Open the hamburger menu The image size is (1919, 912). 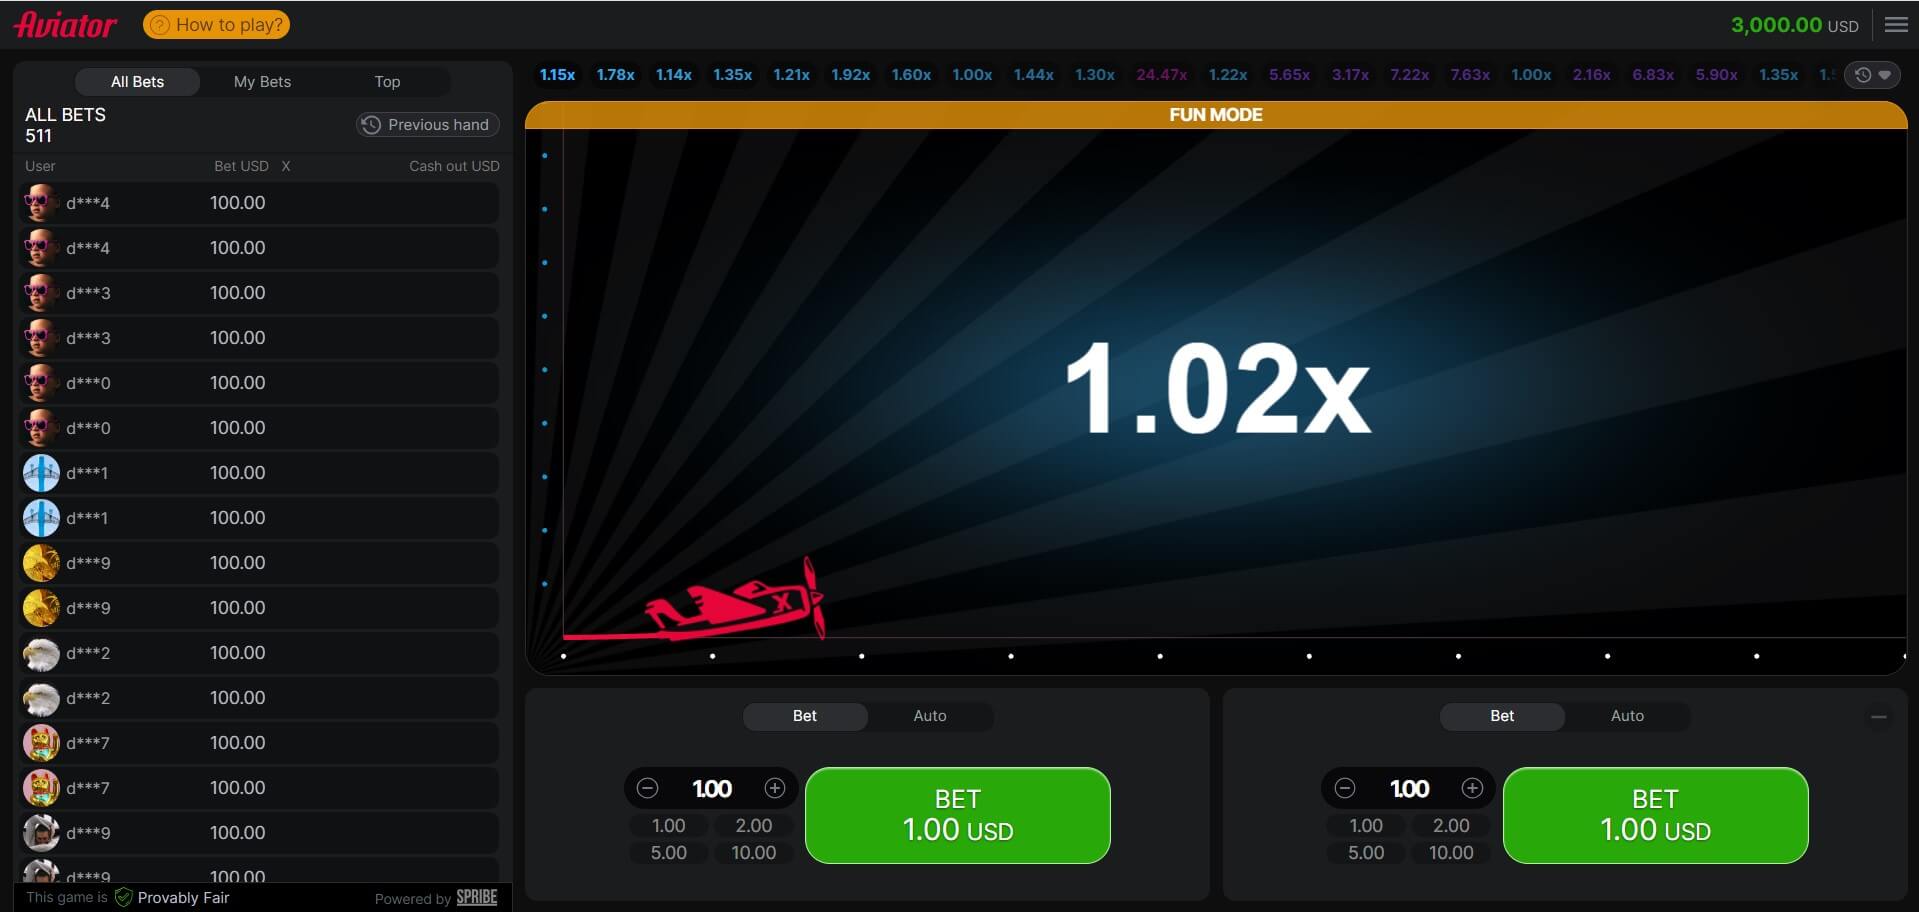coord(1895,24)
